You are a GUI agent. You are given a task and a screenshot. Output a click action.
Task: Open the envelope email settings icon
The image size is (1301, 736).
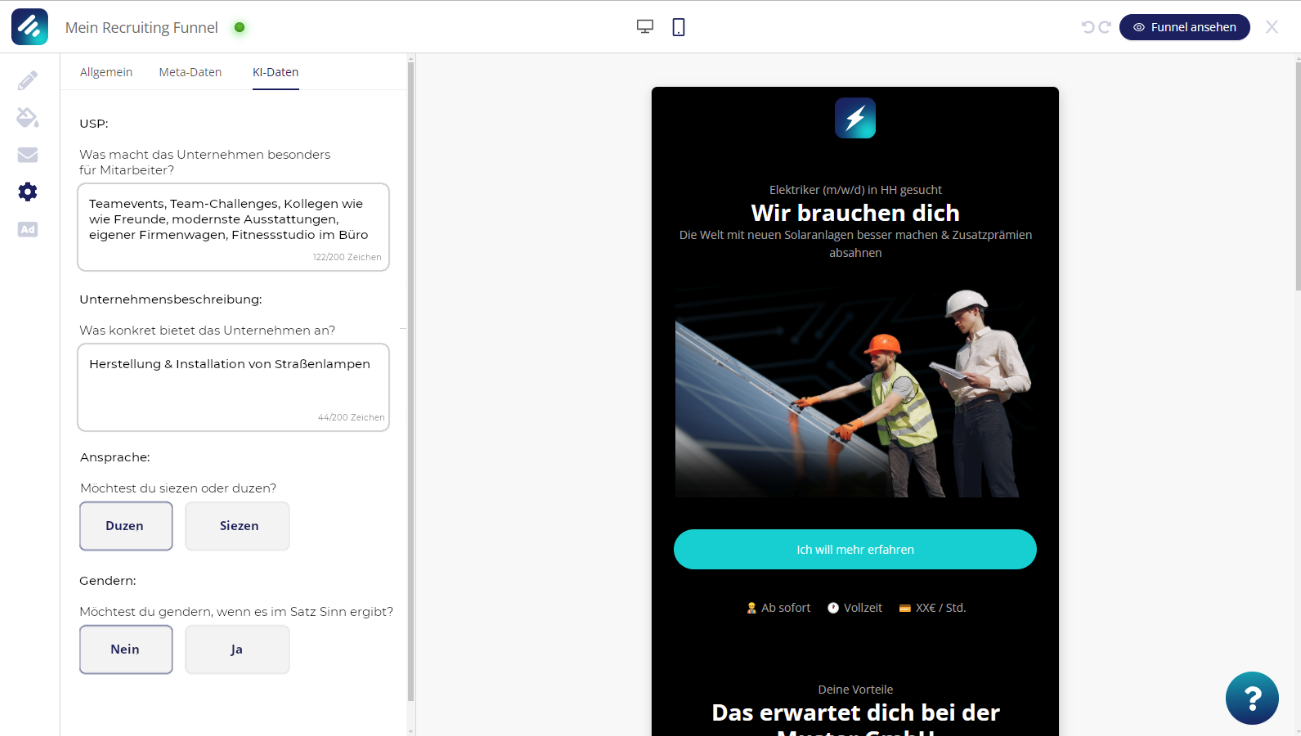(27, 154)
